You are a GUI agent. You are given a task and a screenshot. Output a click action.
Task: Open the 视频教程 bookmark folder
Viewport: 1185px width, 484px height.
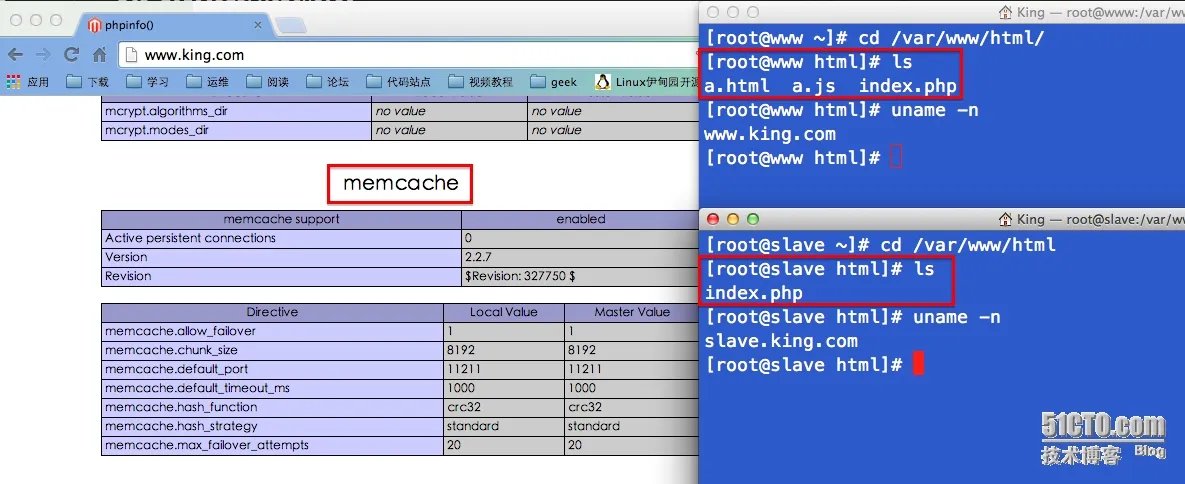(480, 82)
